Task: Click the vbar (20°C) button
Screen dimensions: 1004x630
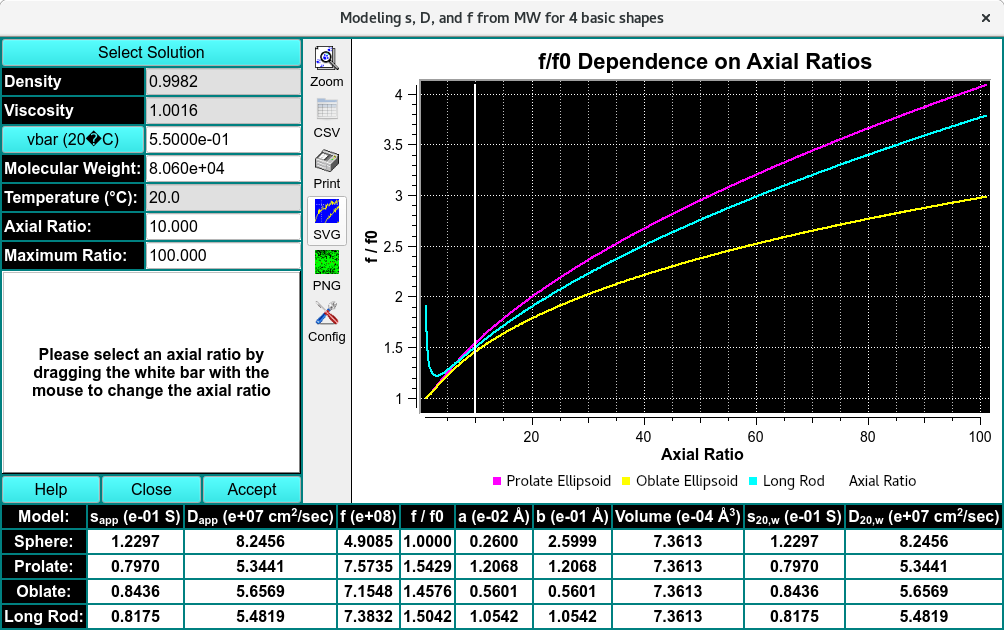Action: [x=73, y=139]
